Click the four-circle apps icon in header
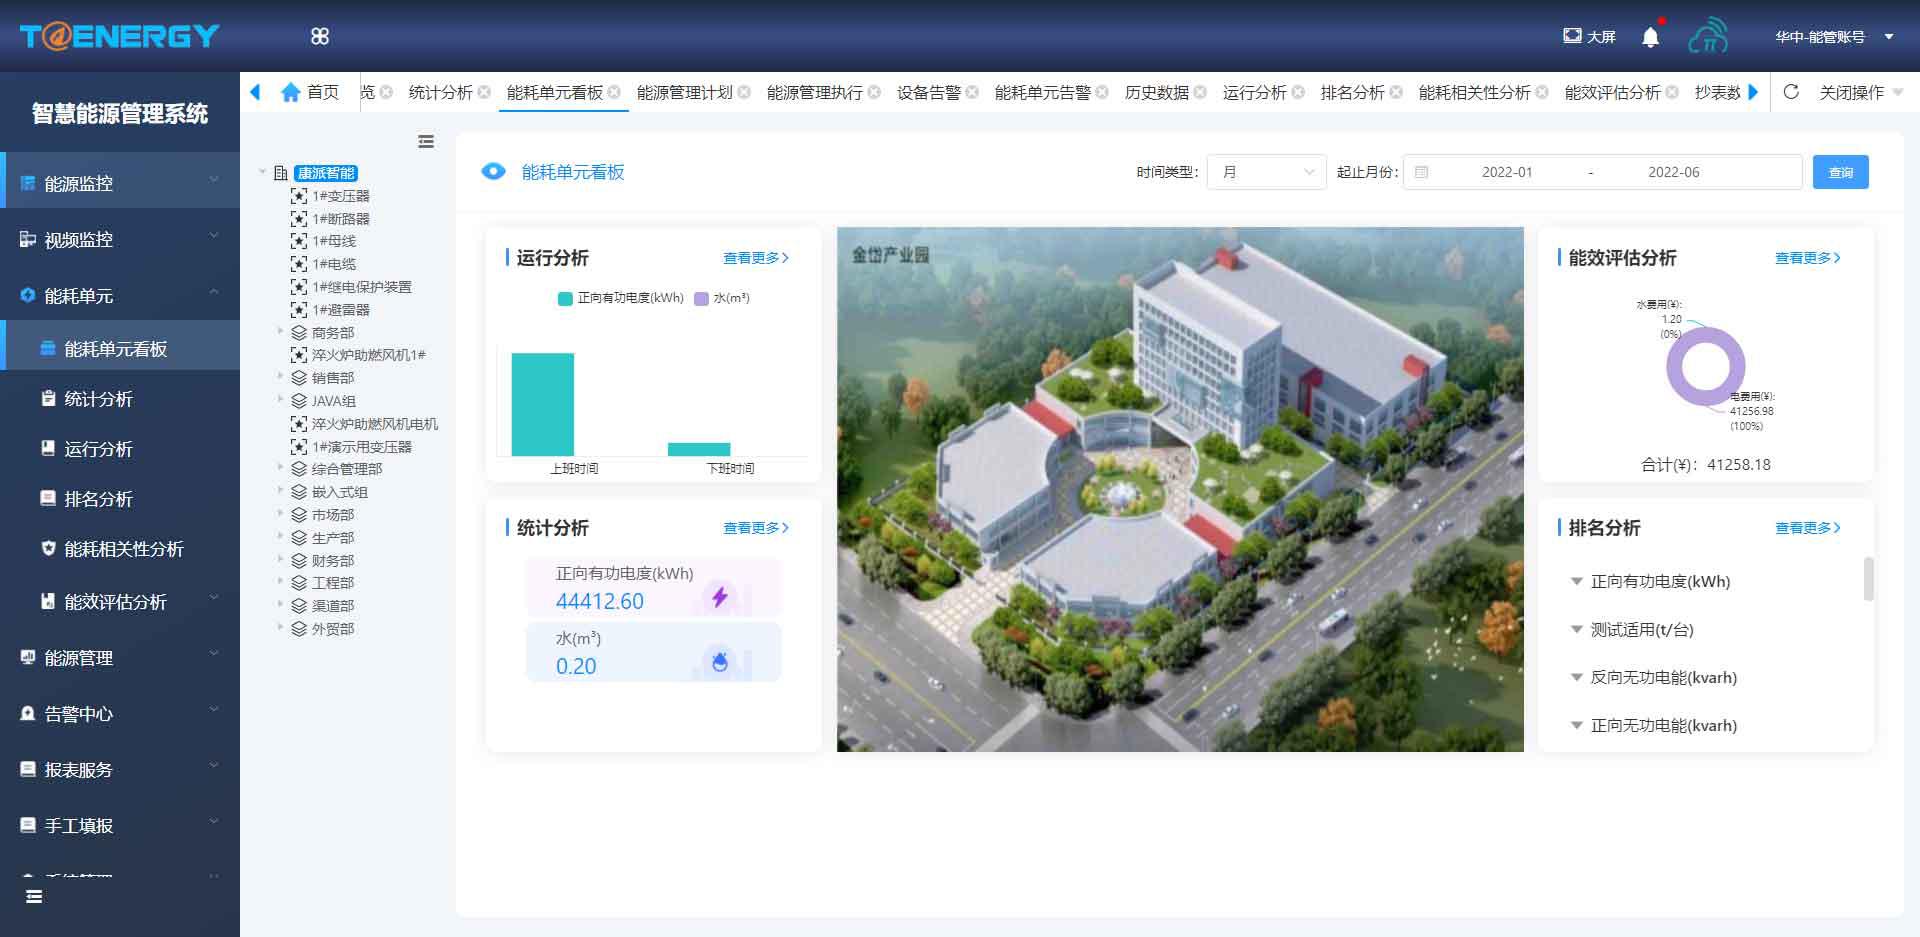 [x=320, y=36]
